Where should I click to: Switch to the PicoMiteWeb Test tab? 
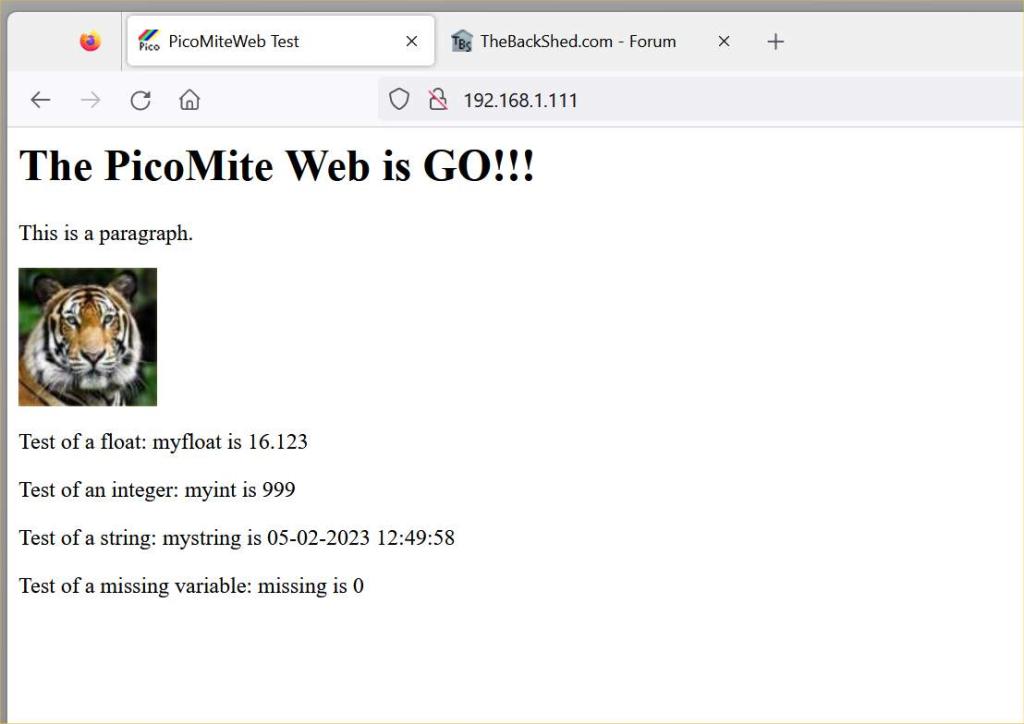(233, 42)
